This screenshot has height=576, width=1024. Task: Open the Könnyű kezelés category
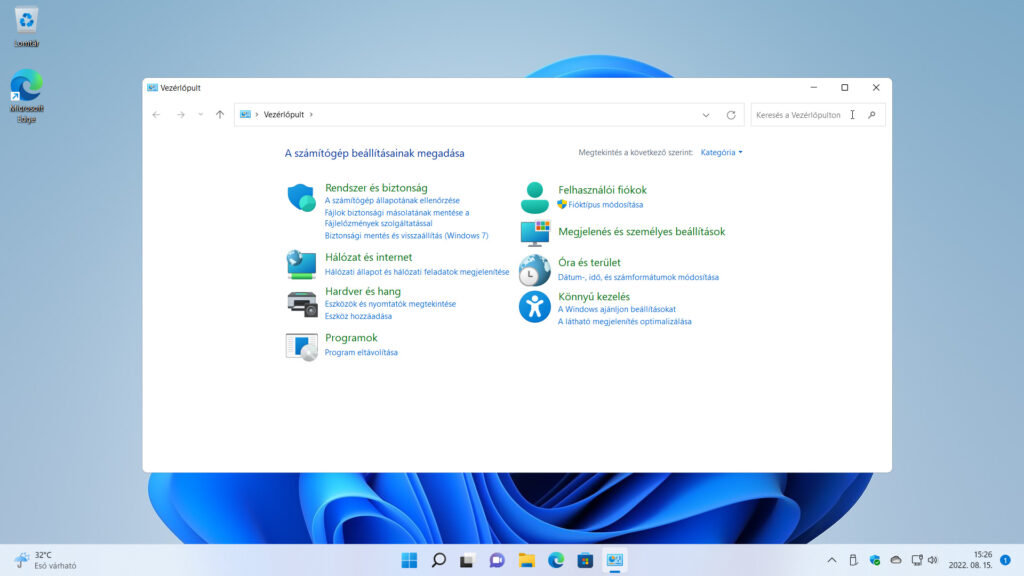pos(594,296)
